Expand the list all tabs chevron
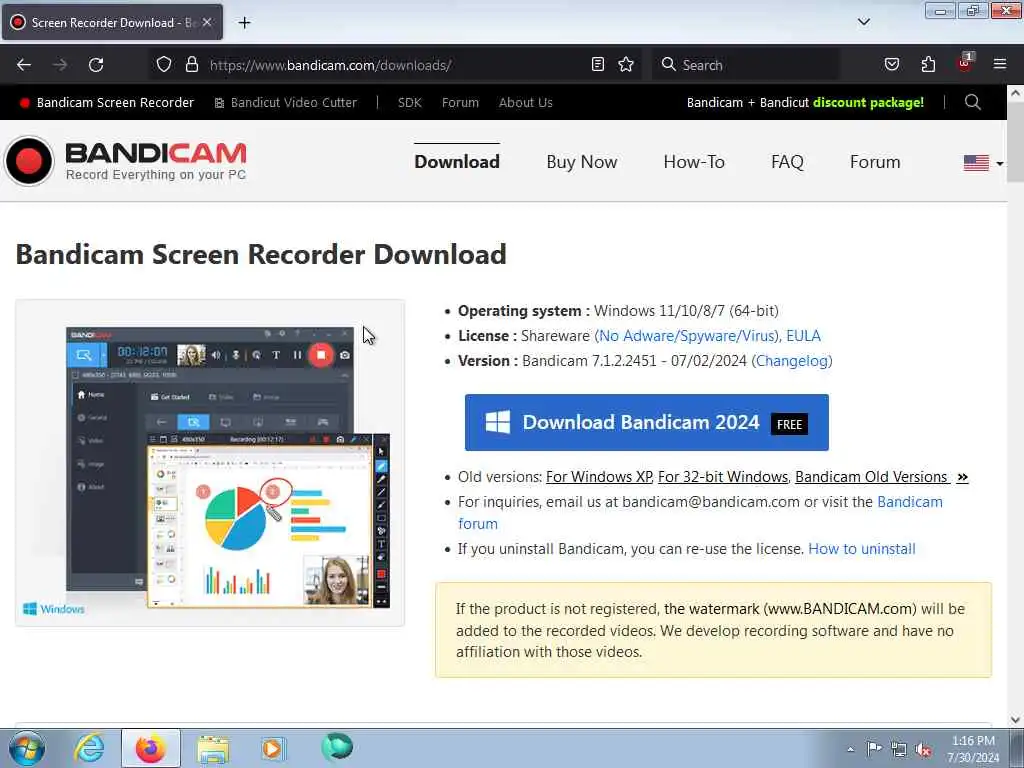Screen dimensions: 1024x768 [x=863, y=22]
